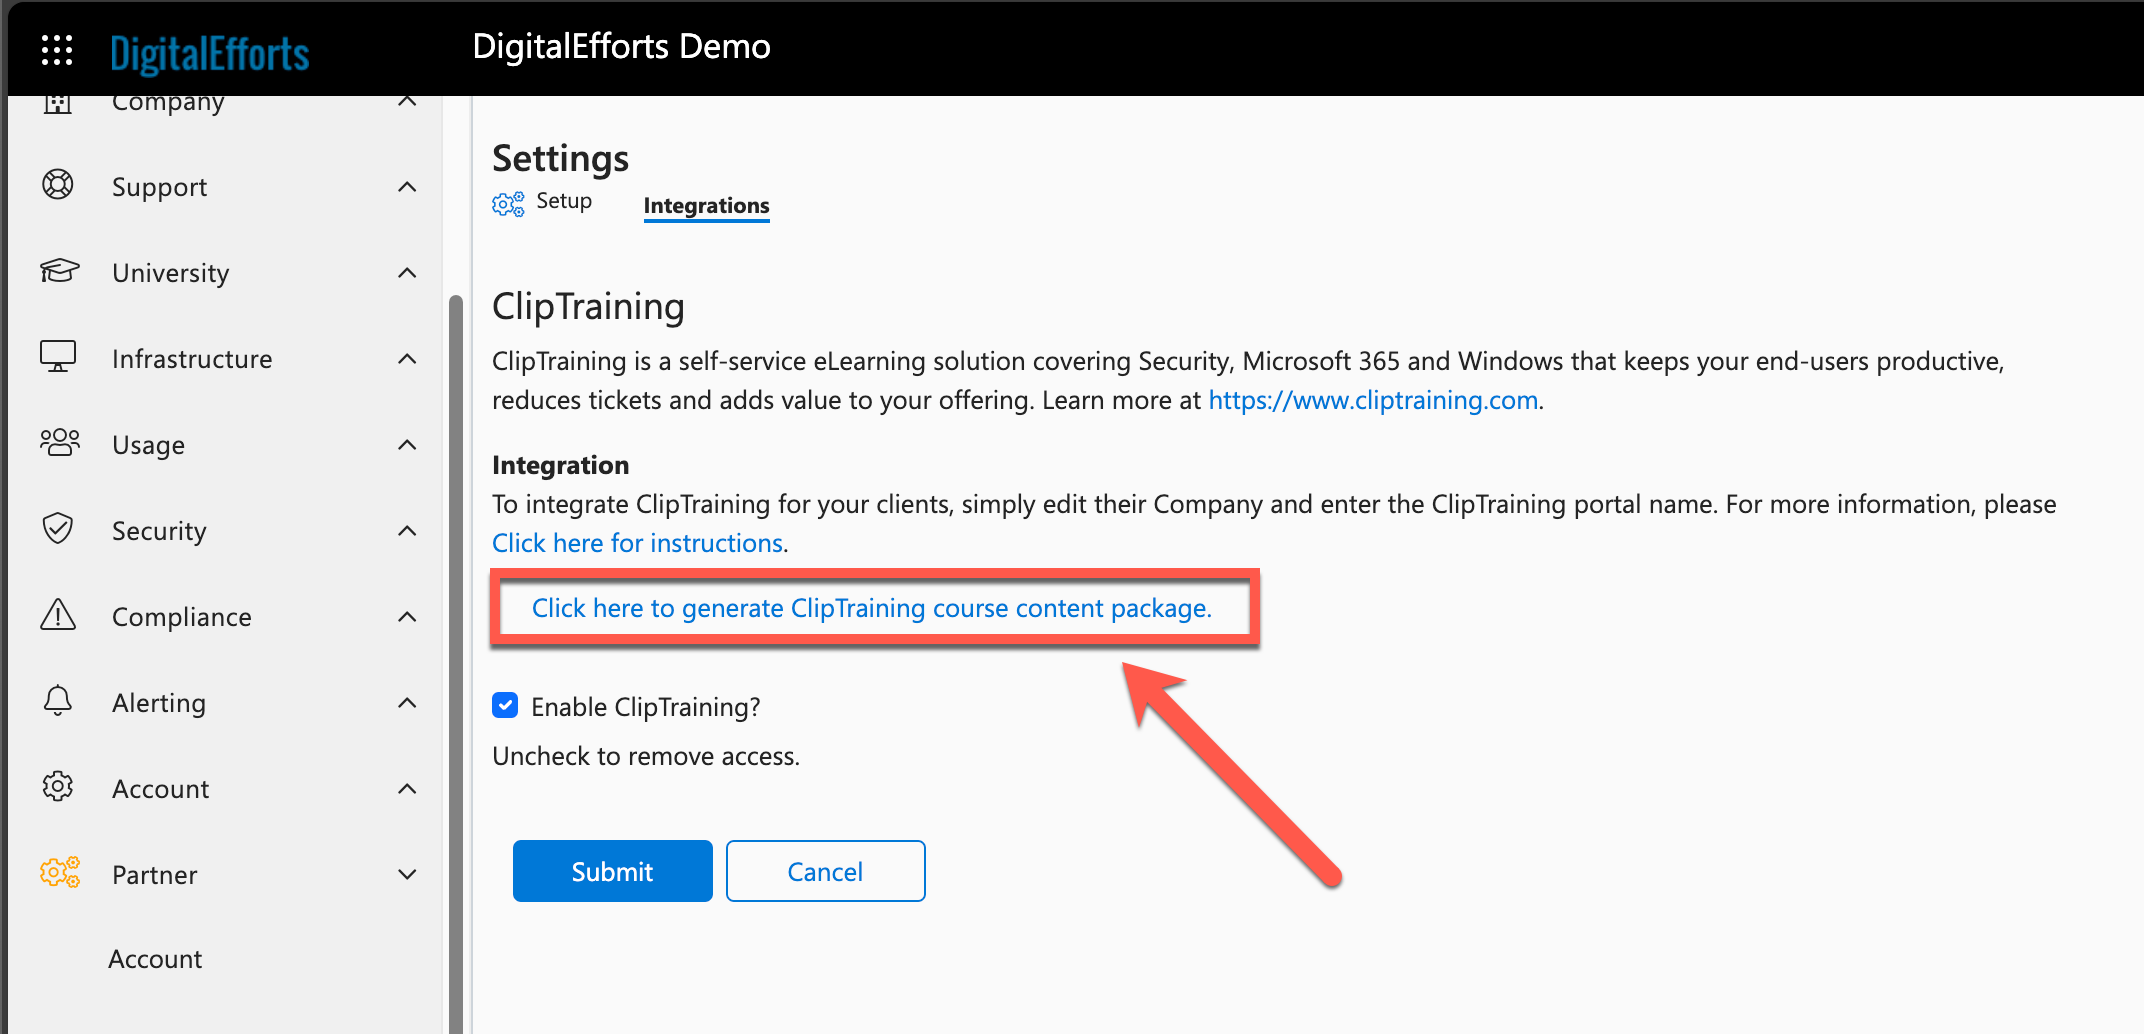
Task: Click the Infrastructure monitor icon
Action: [x=58, y=357]
